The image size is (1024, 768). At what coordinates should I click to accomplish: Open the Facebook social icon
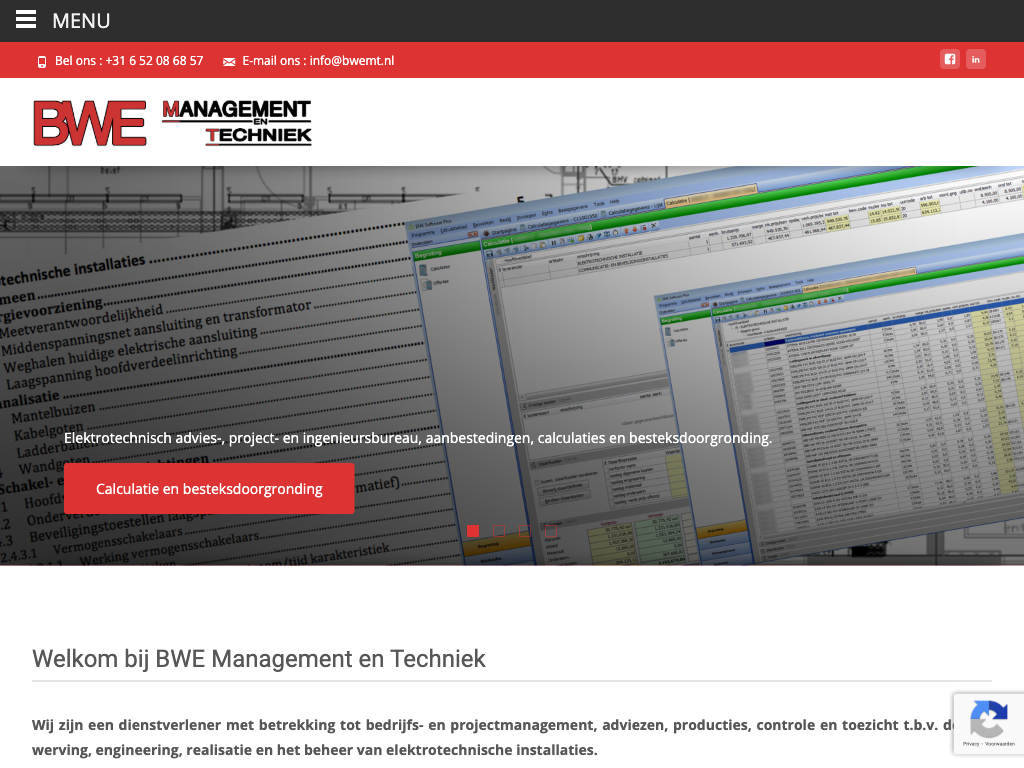coord(949,59)
